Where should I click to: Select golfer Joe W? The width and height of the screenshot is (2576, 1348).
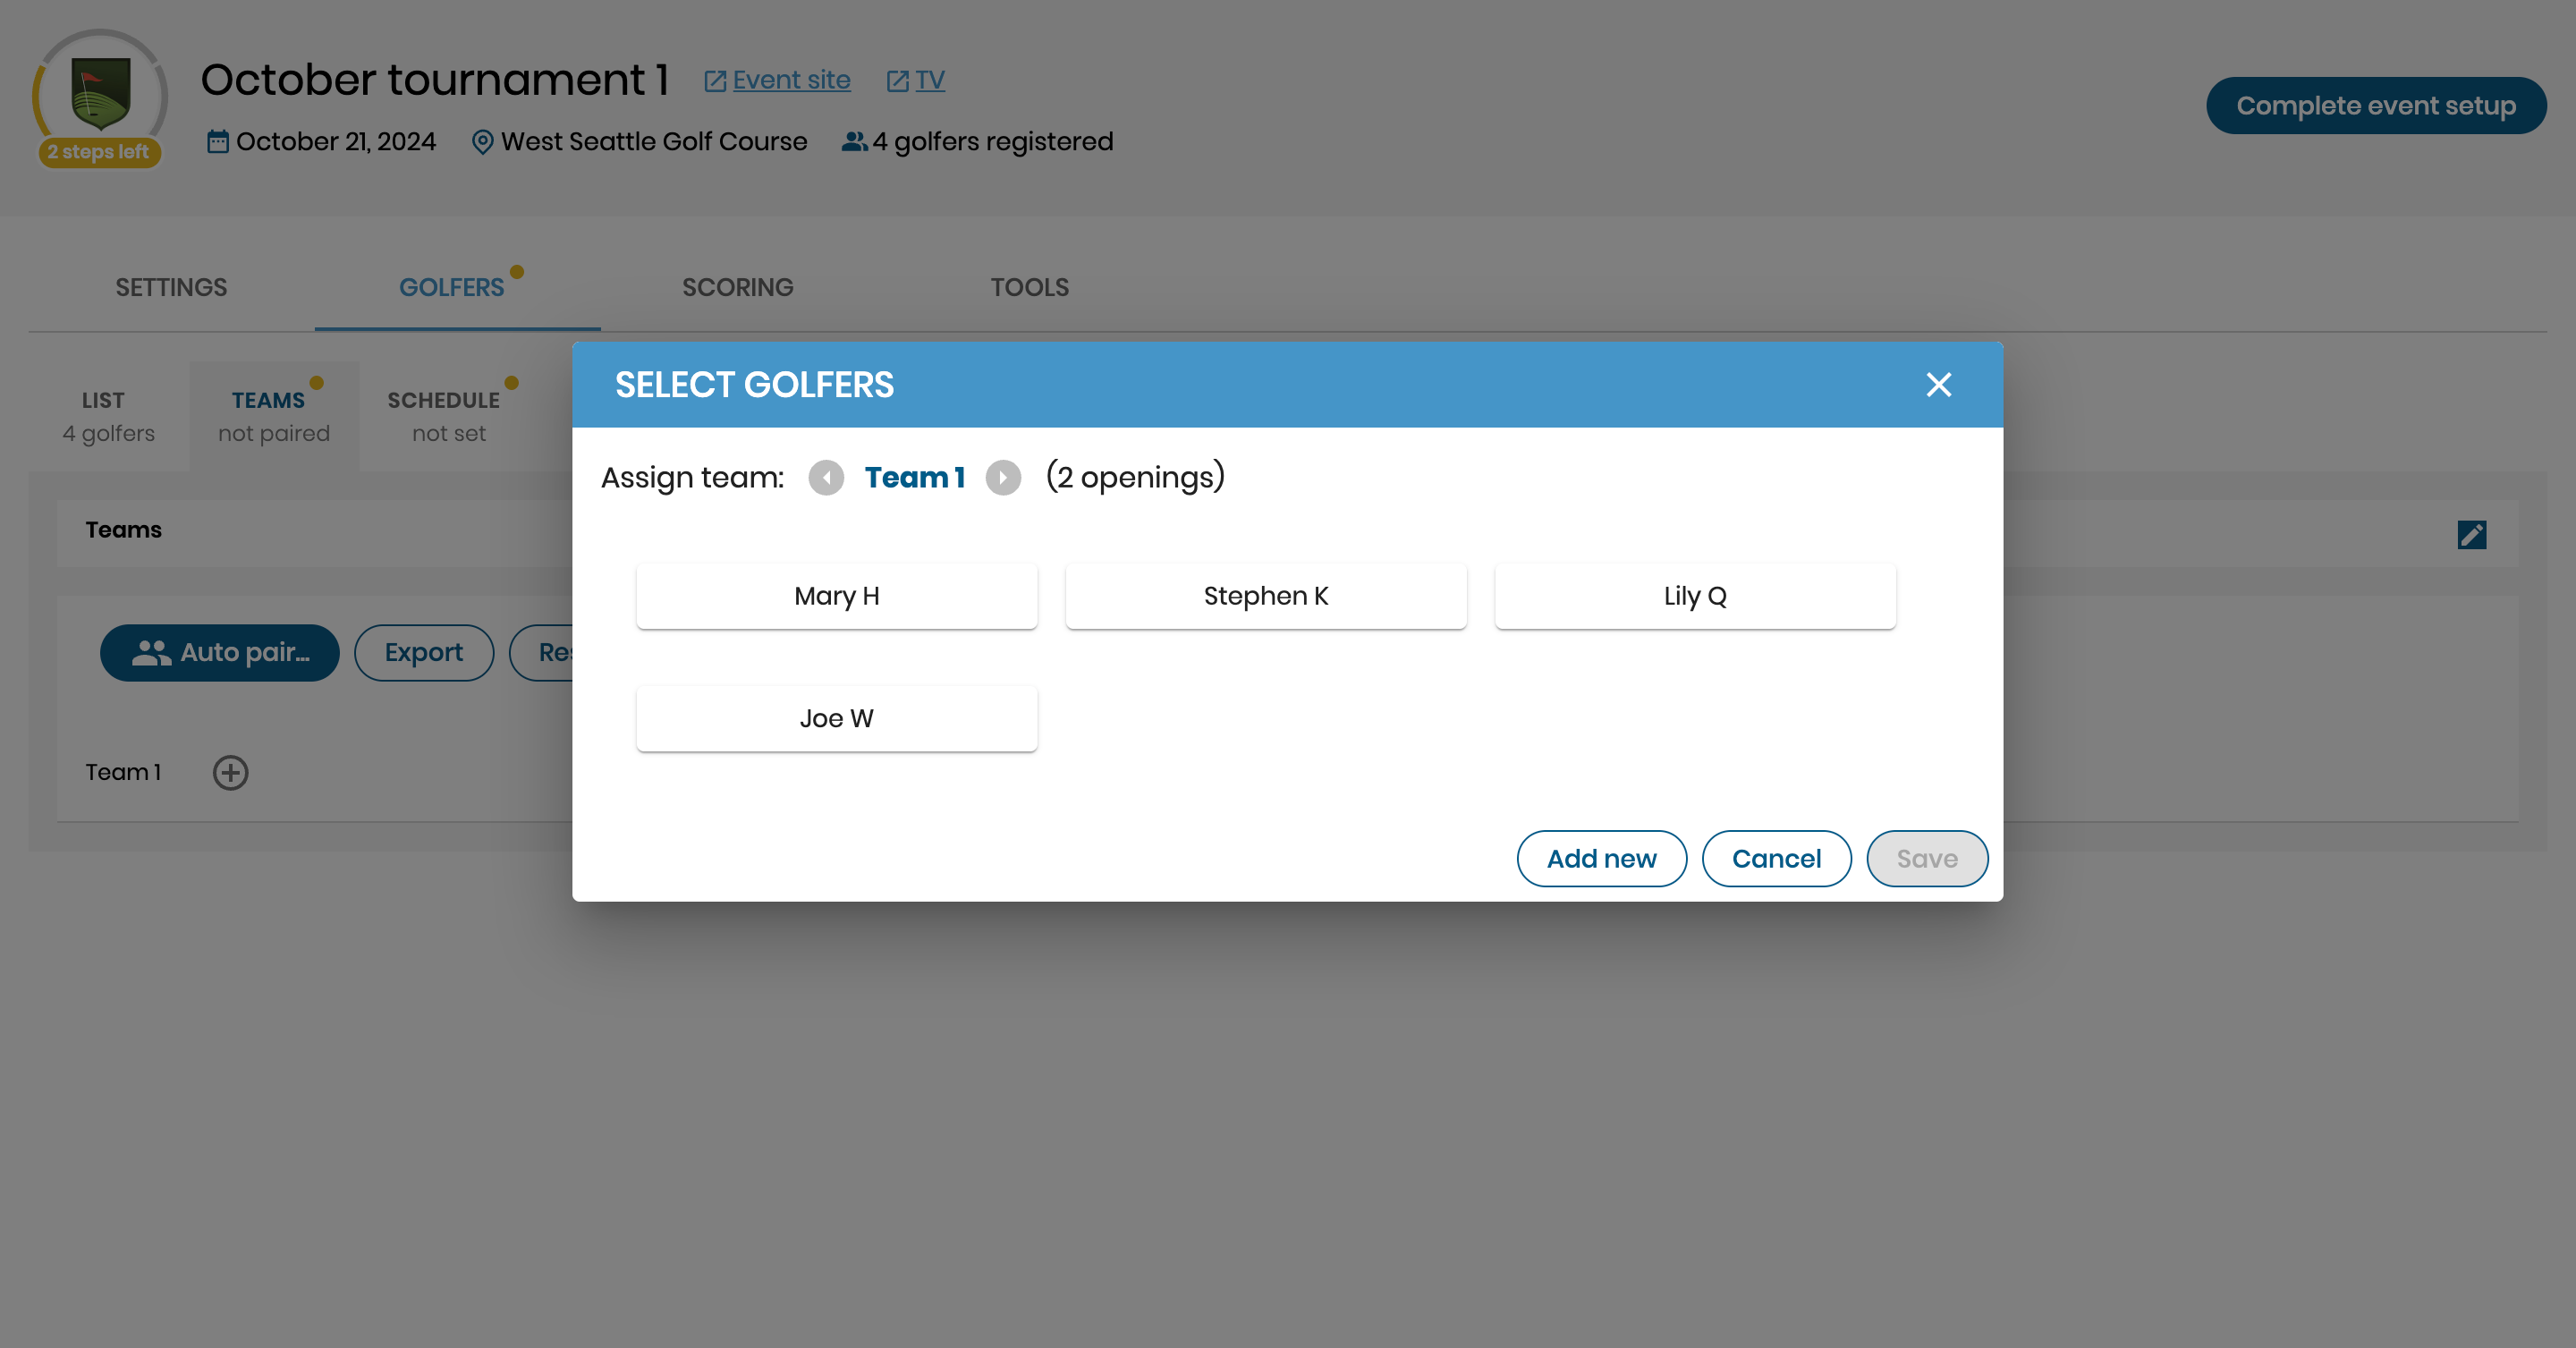836,718
